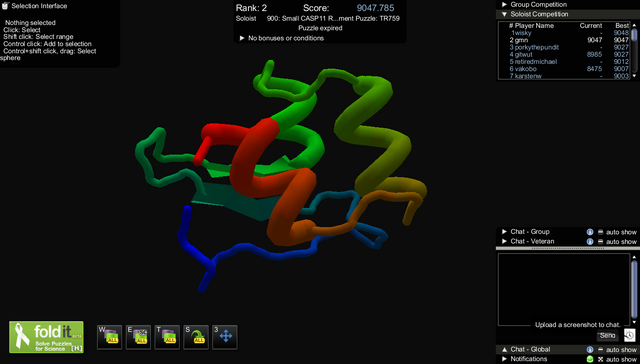This screenshot has height=364, width=640.
Task: Click the E tool button
Action: 138,337
